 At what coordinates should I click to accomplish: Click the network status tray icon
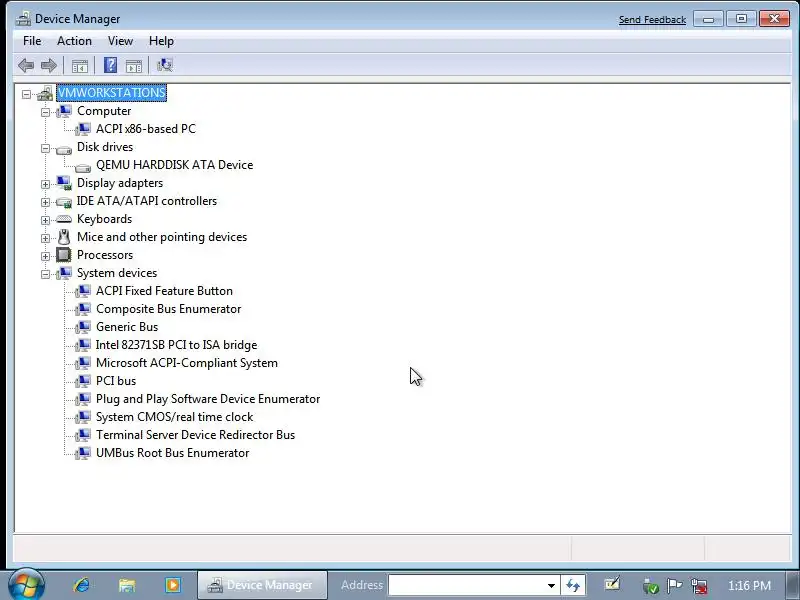(699, 586)
